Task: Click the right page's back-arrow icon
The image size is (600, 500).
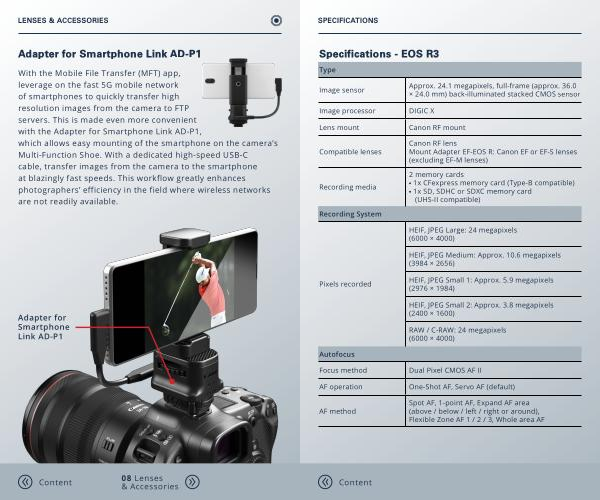Action: 325,482
